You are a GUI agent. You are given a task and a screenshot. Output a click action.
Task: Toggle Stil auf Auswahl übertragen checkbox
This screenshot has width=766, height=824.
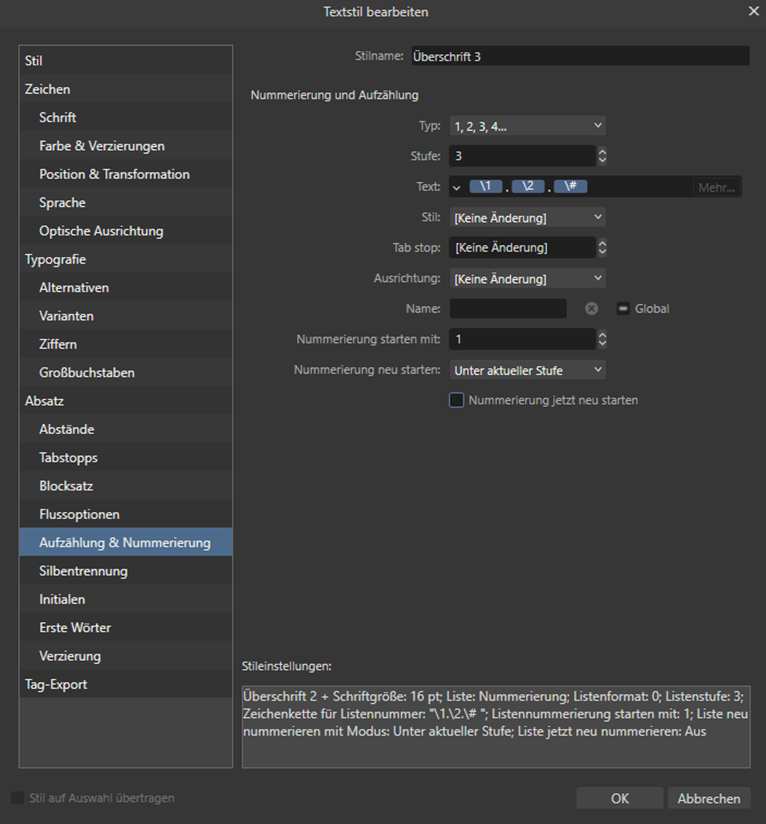[17, 798]
